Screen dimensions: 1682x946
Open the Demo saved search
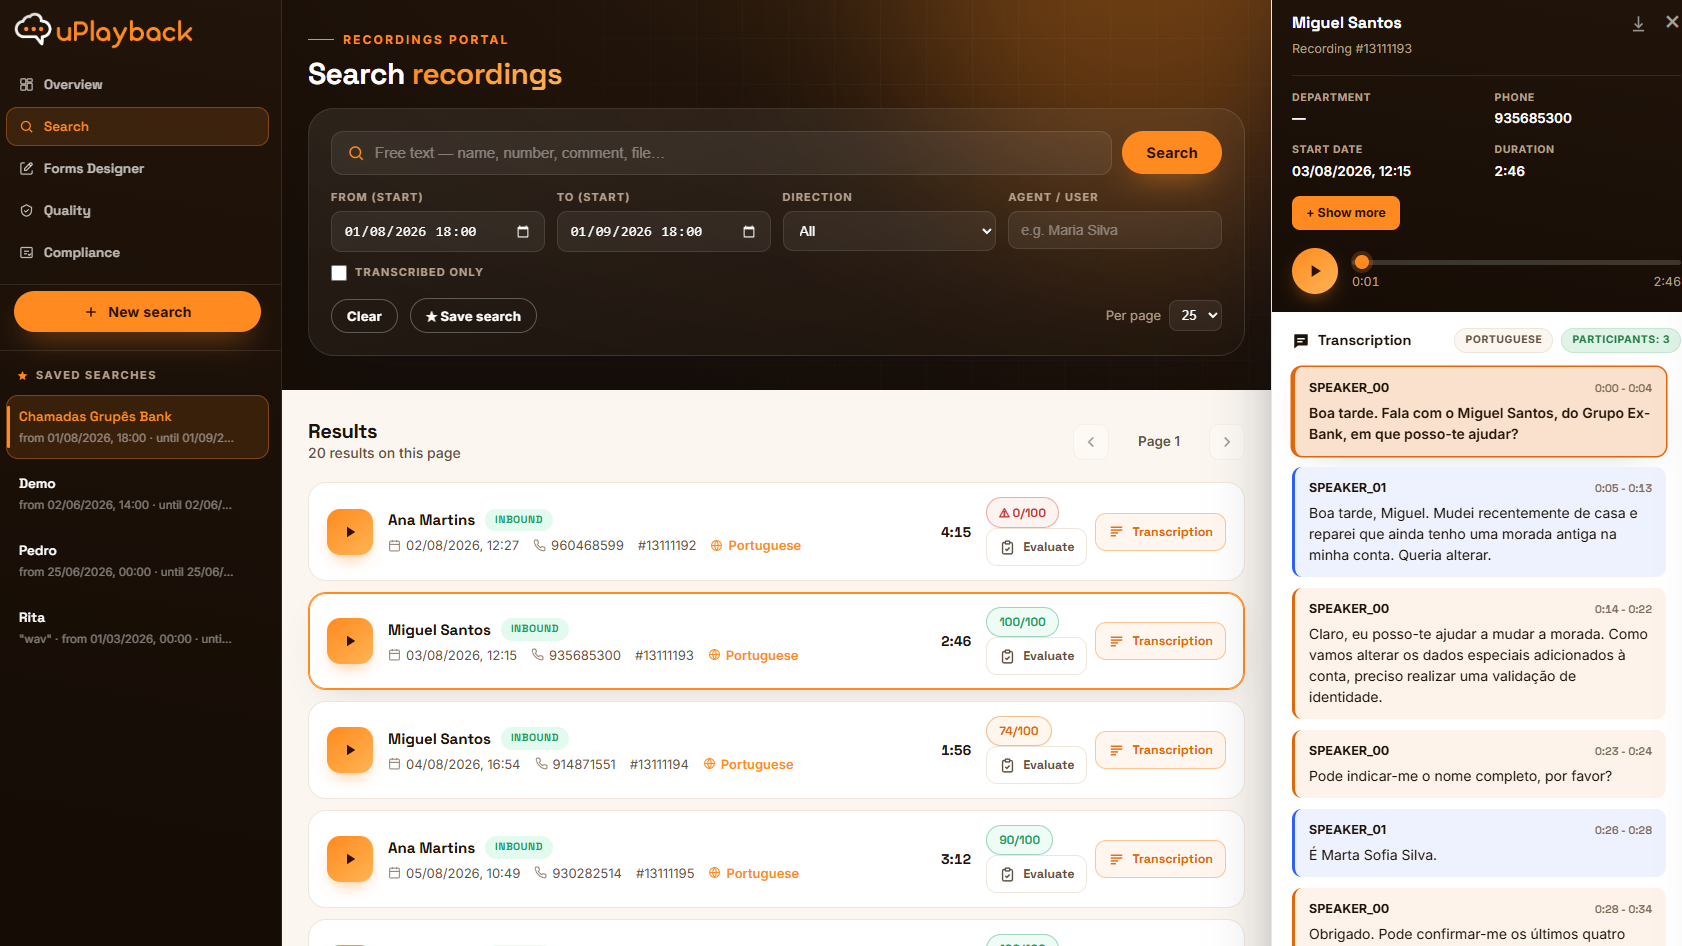(x=137, y=494)
